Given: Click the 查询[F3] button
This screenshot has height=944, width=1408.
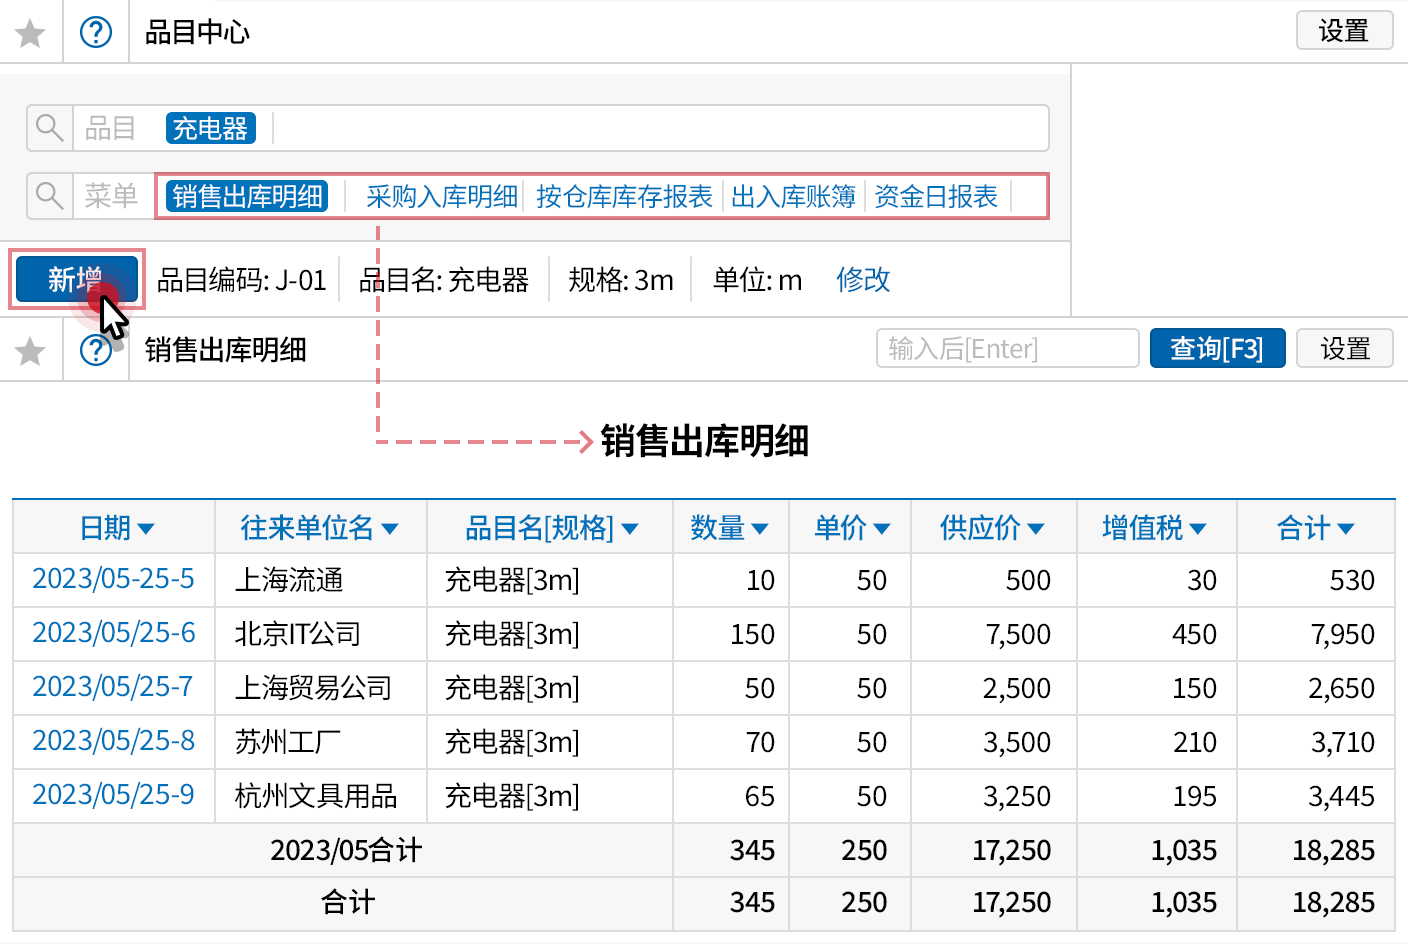Looking at the screenshot, I should (1217, 349).
